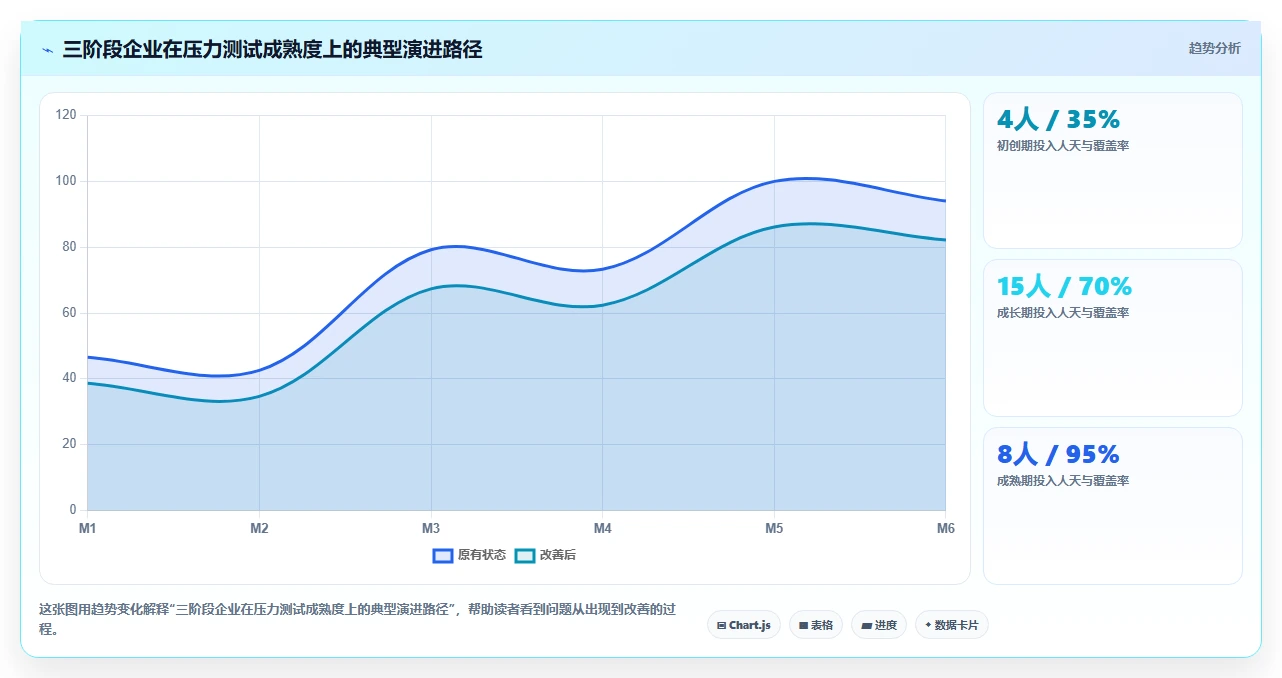Click the 原有状态 legend color box
Screen dimensions: 1282x678
(x=443, y=555)
